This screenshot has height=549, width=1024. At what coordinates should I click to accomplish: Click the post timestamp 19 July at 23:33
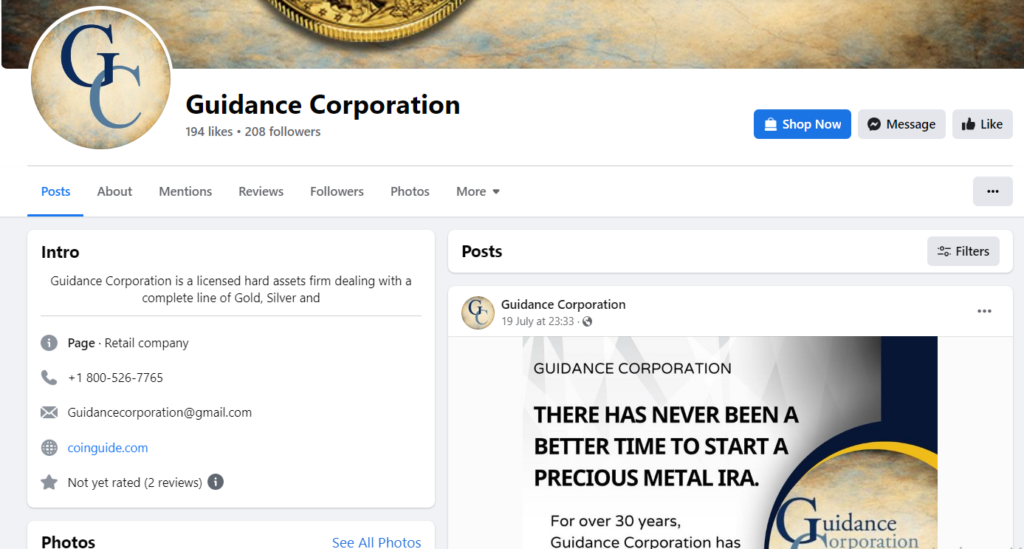pyautogui.click(x=537, y=321)
